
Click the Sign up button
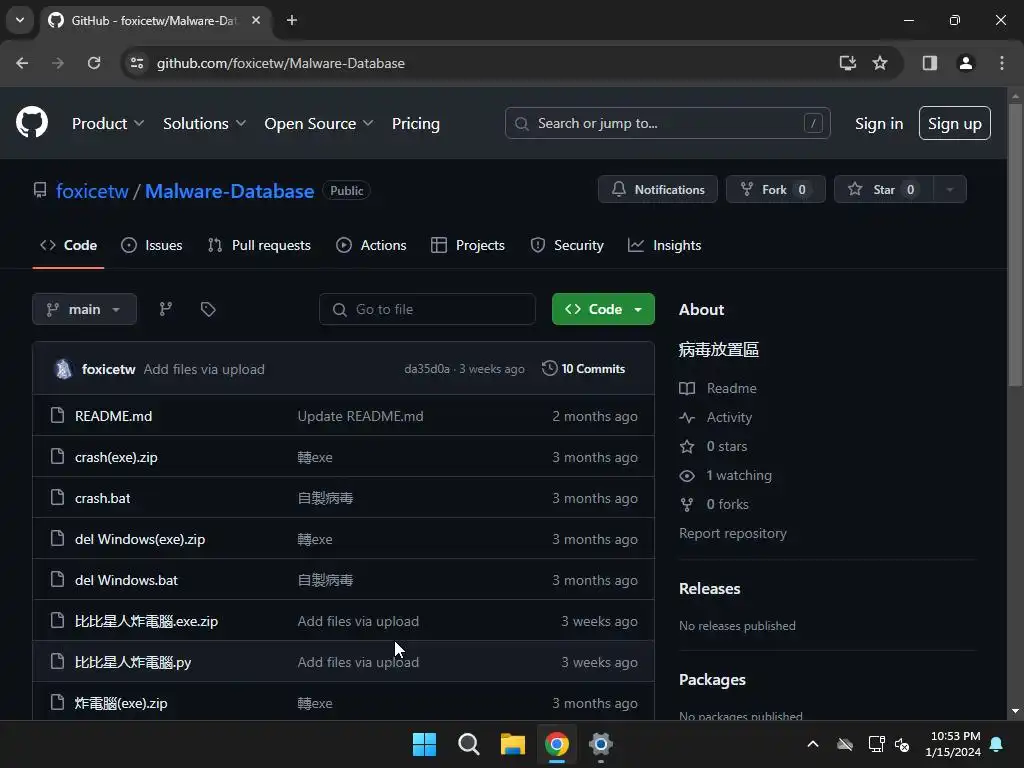pos(954,123)
